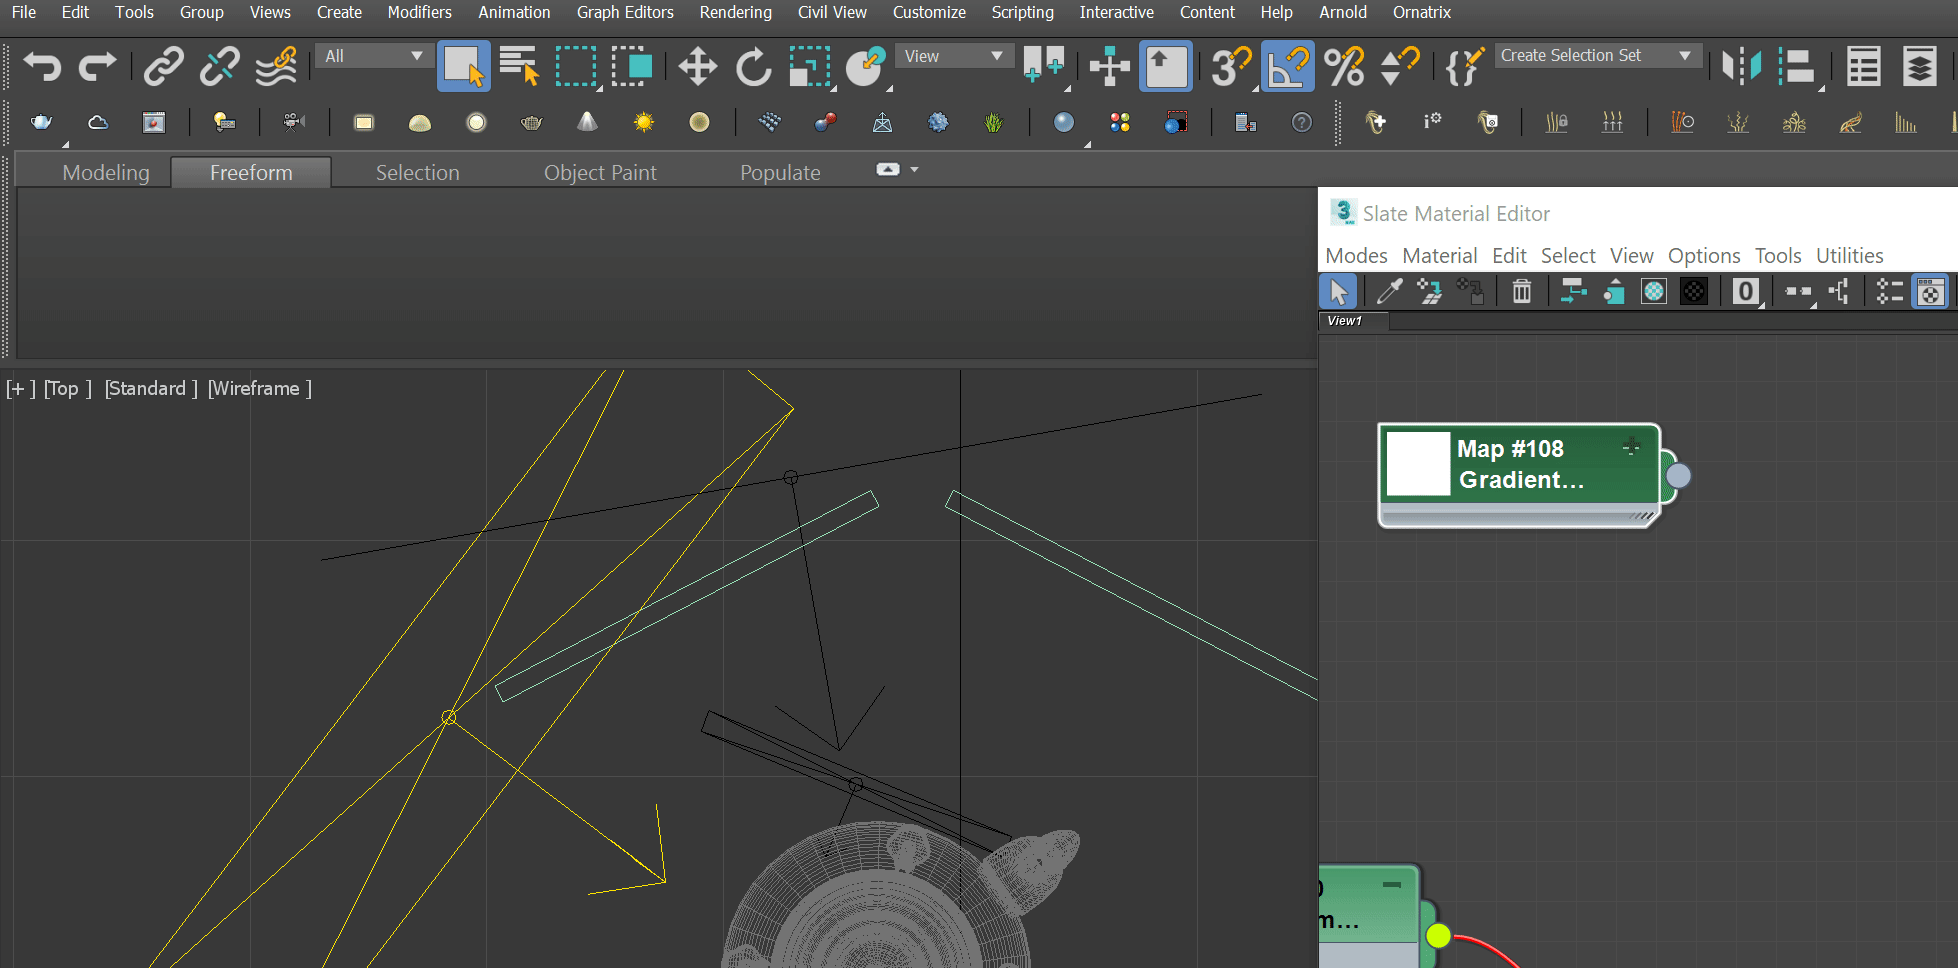
Task: Open the View reference coordinate dropdown
Action: tap(953, 56)
